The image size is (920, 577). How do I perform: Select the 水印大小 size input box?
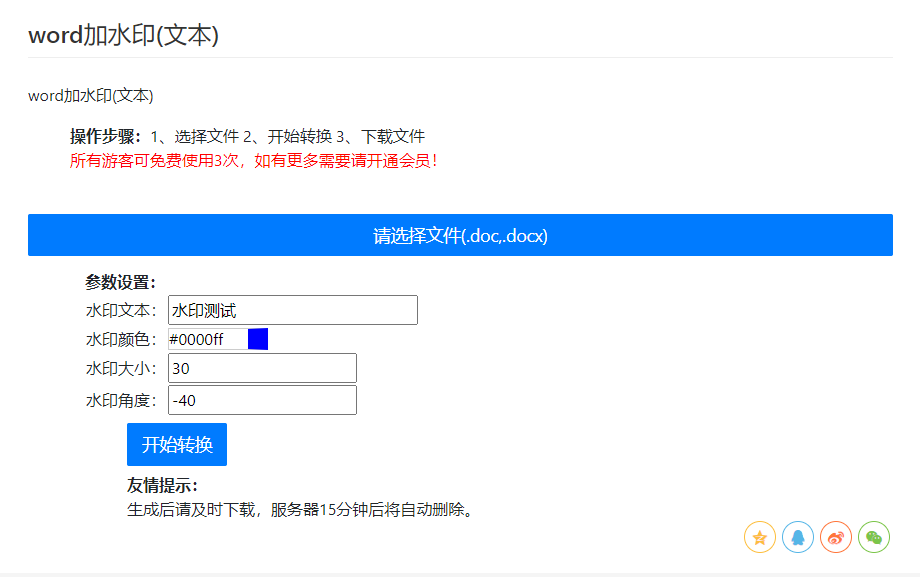pos(262,368)
